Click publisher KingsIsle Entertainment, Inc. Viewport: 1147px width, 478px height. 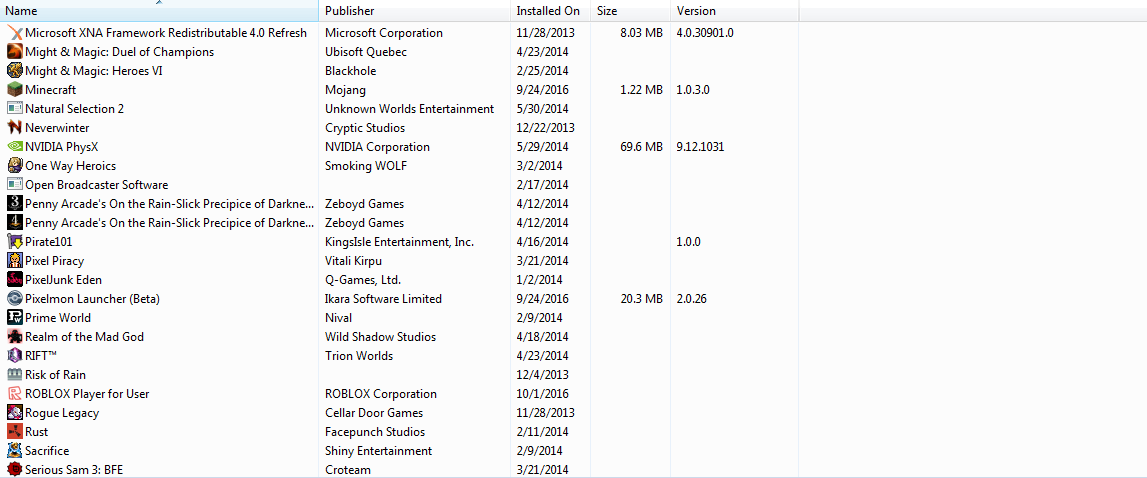pos(399,242)
